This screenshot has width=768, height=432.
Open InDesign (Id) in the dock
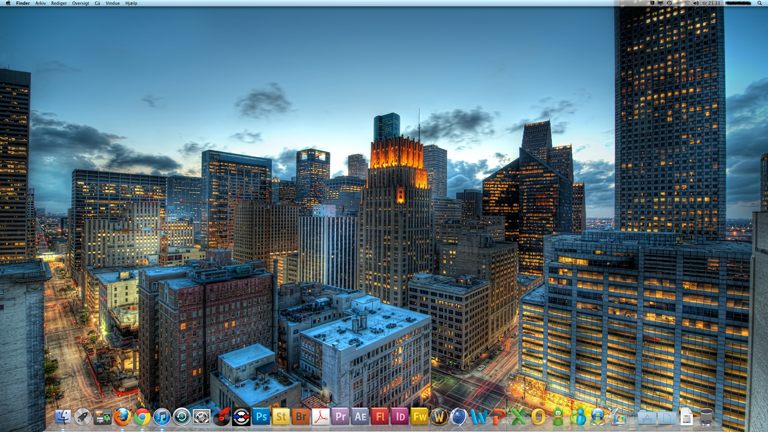pos(400,417)
